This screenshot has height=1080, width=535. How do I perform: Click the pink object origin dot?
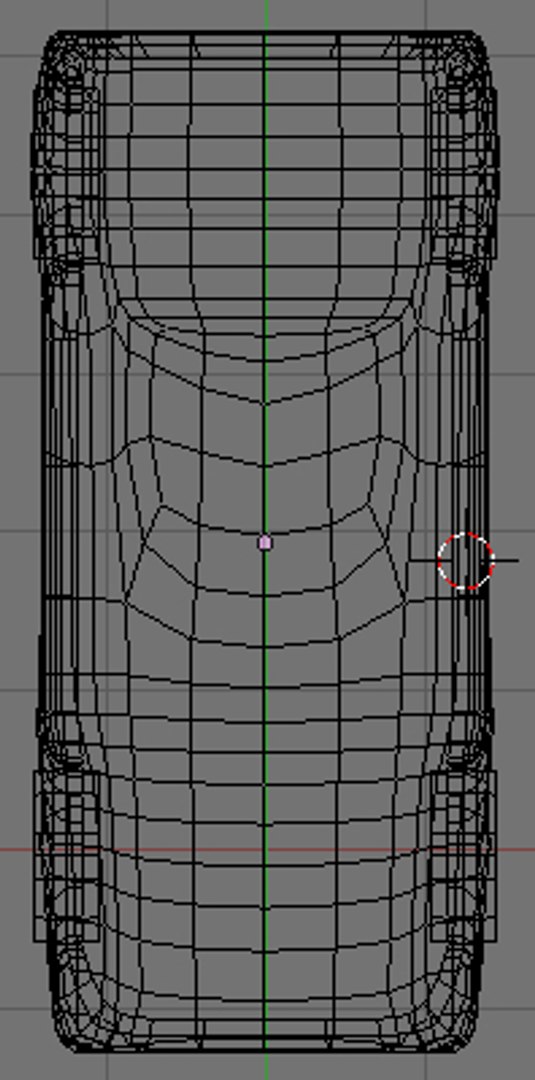[x=265, y=543]
